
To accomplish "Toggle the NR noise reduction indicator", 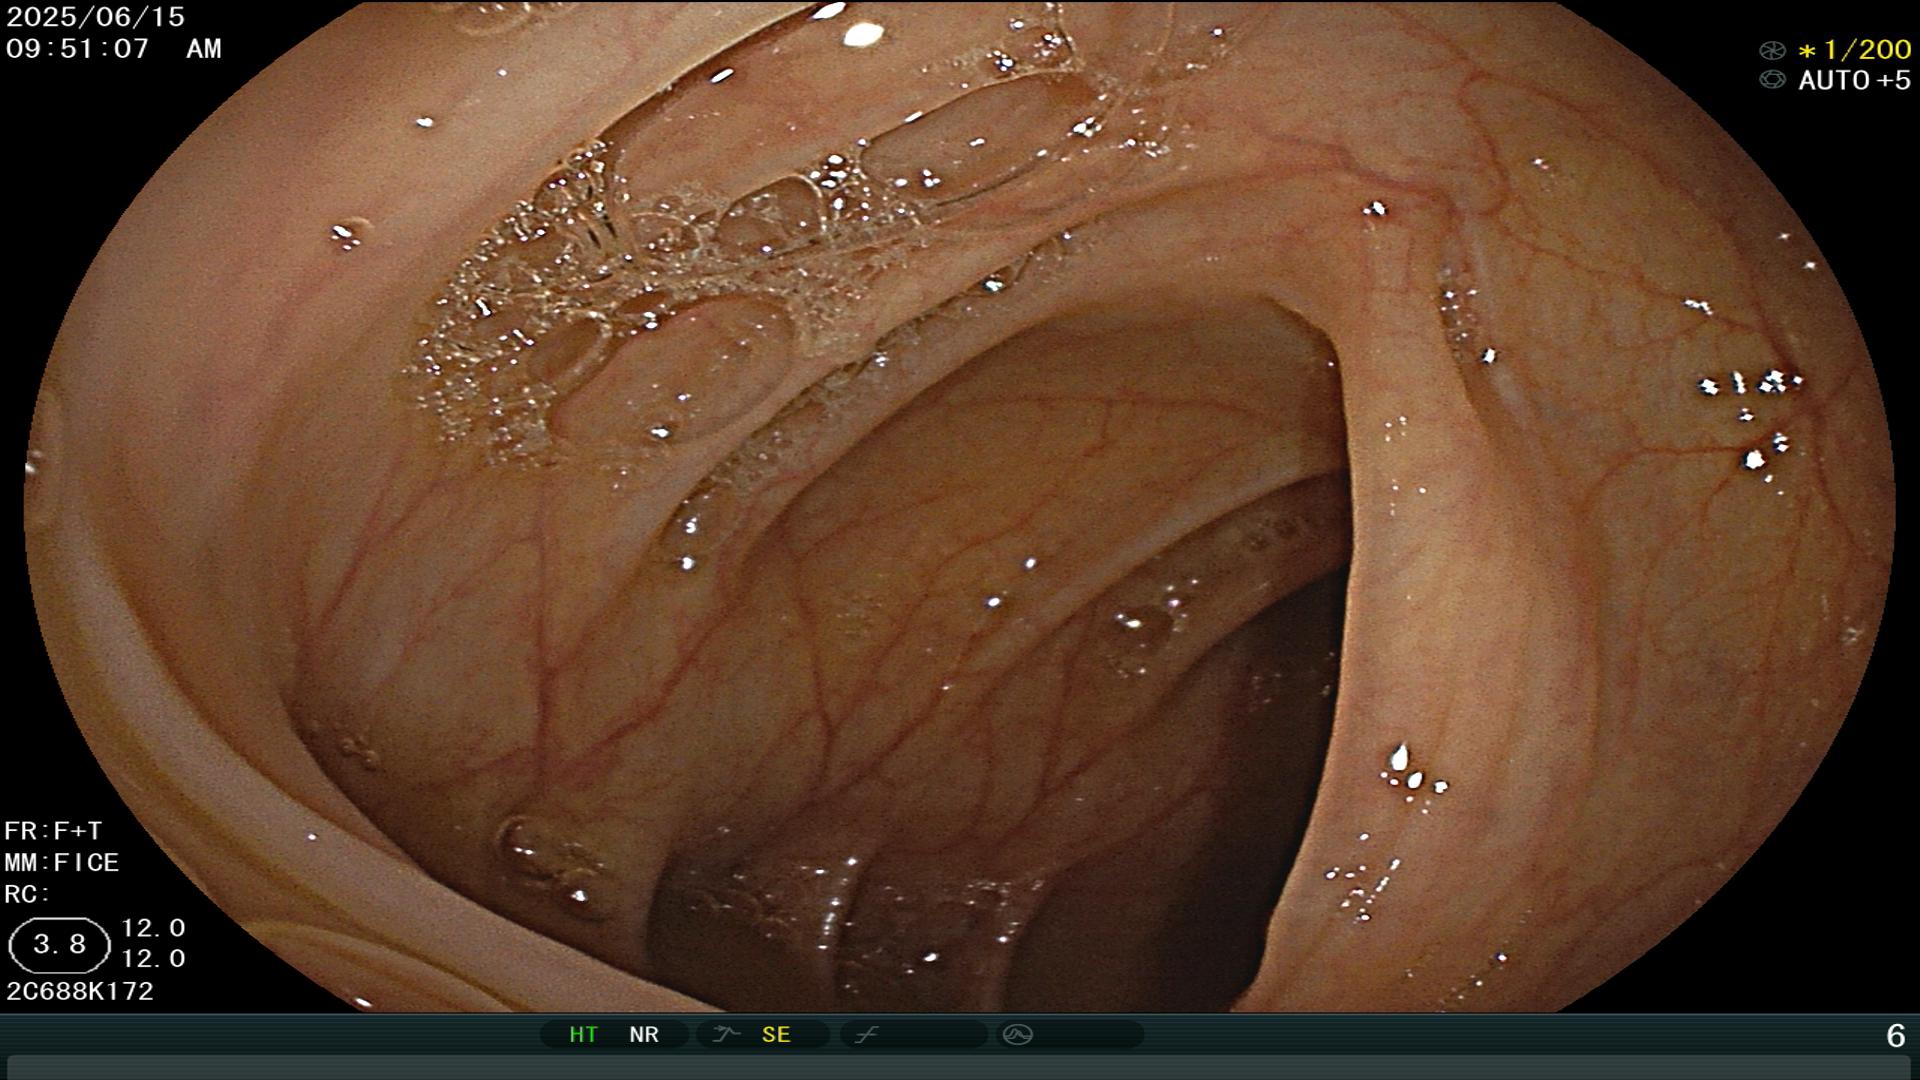I will tap(644, 1035).
